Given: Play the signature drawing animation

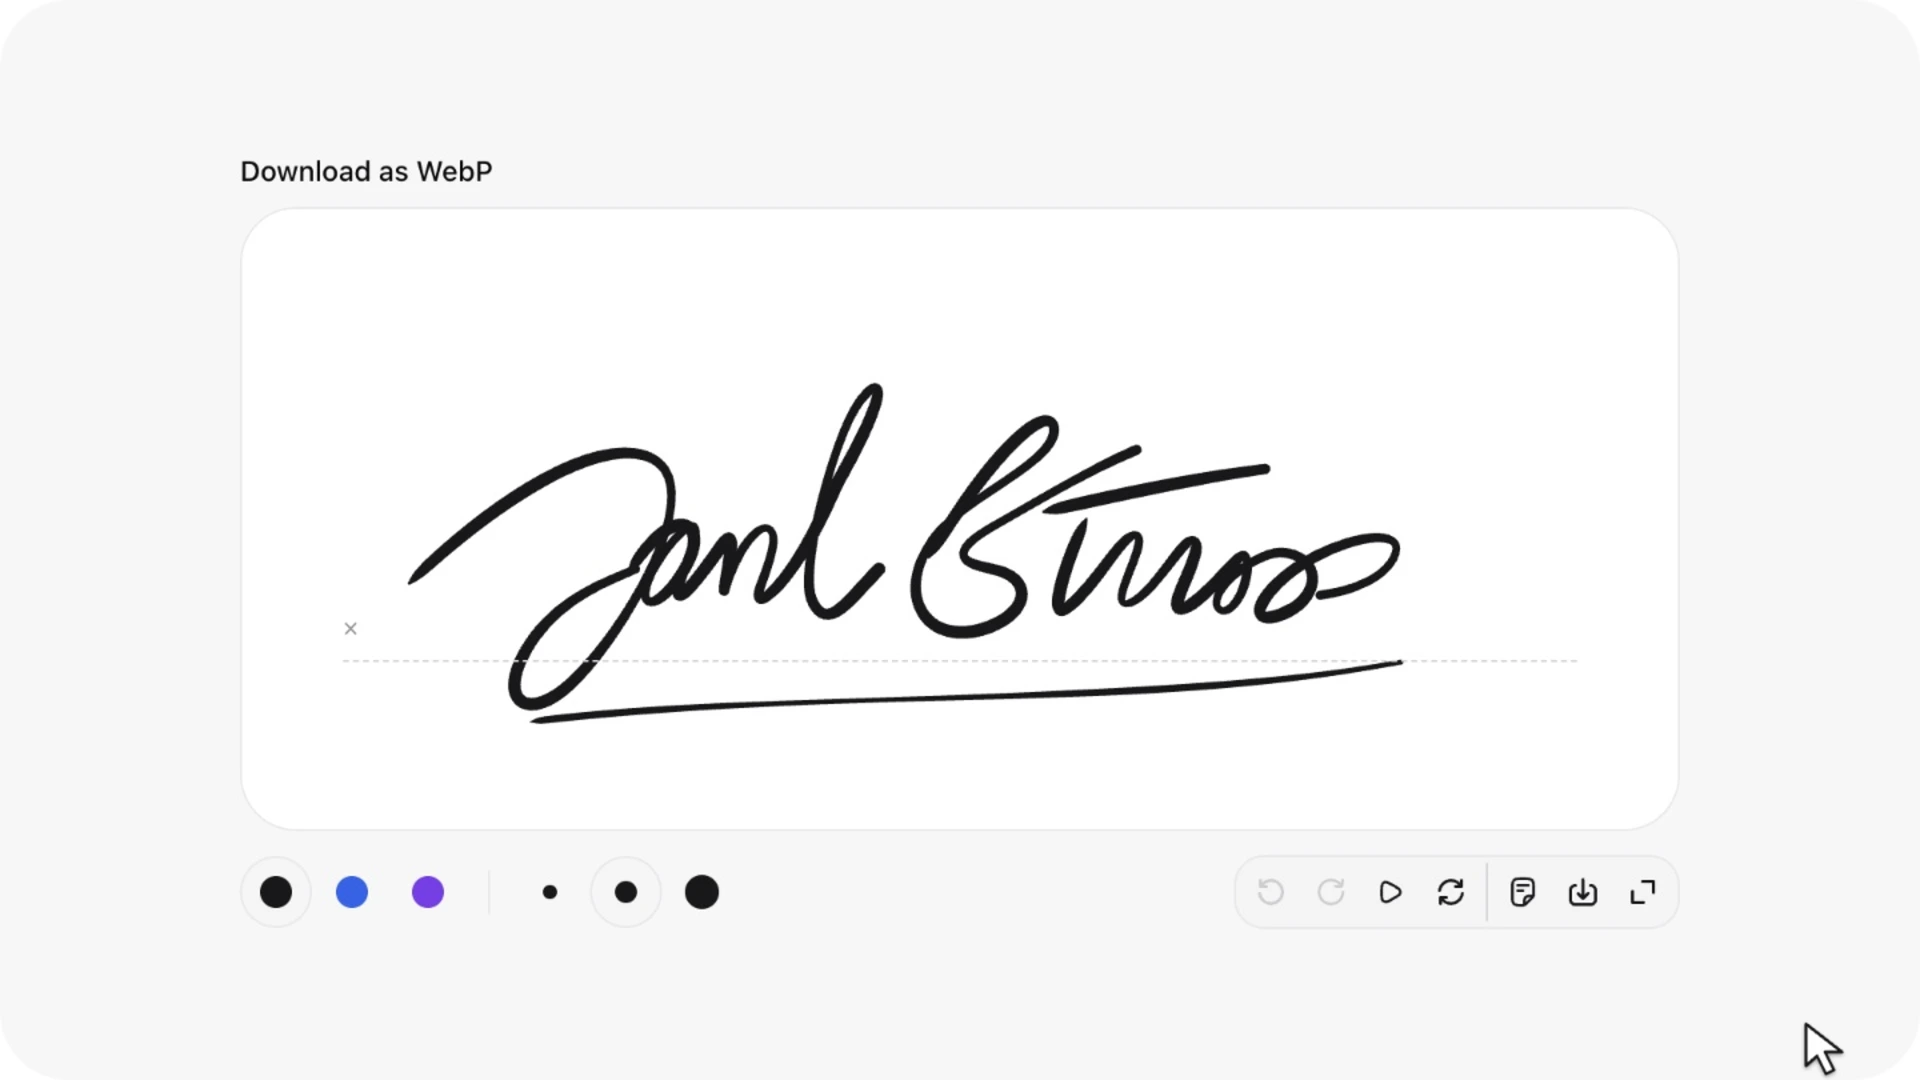Looking at the screenshot, I should coord(1391,892).
